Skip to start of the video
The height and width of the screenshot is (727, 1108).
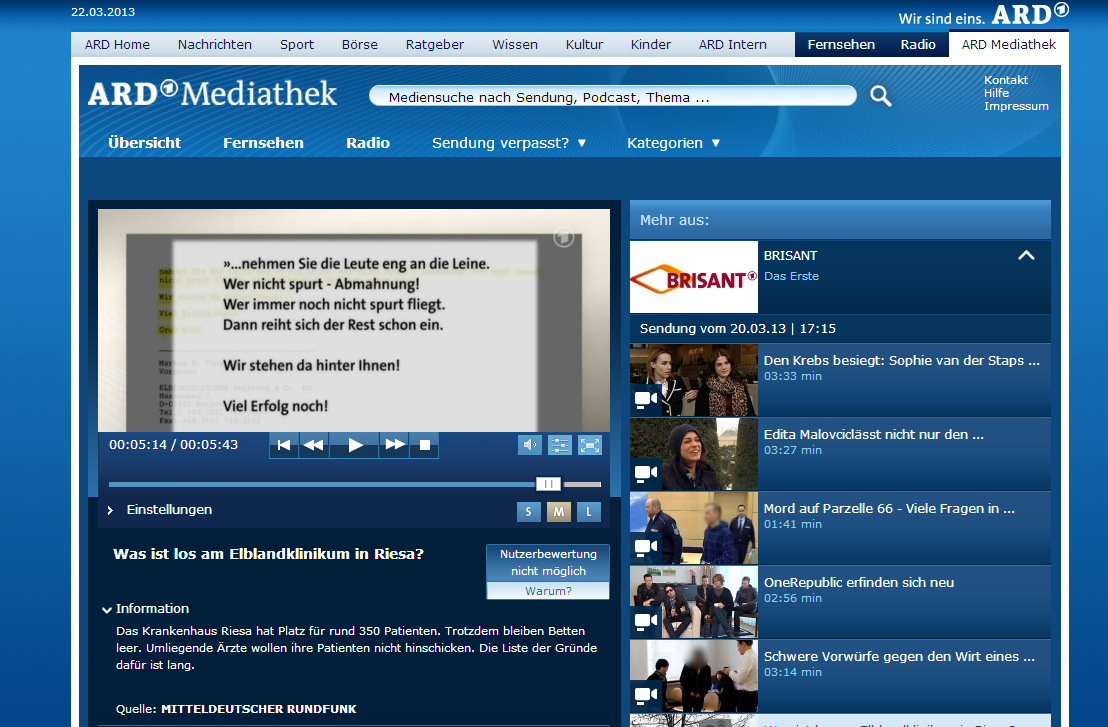coord(284,445)
